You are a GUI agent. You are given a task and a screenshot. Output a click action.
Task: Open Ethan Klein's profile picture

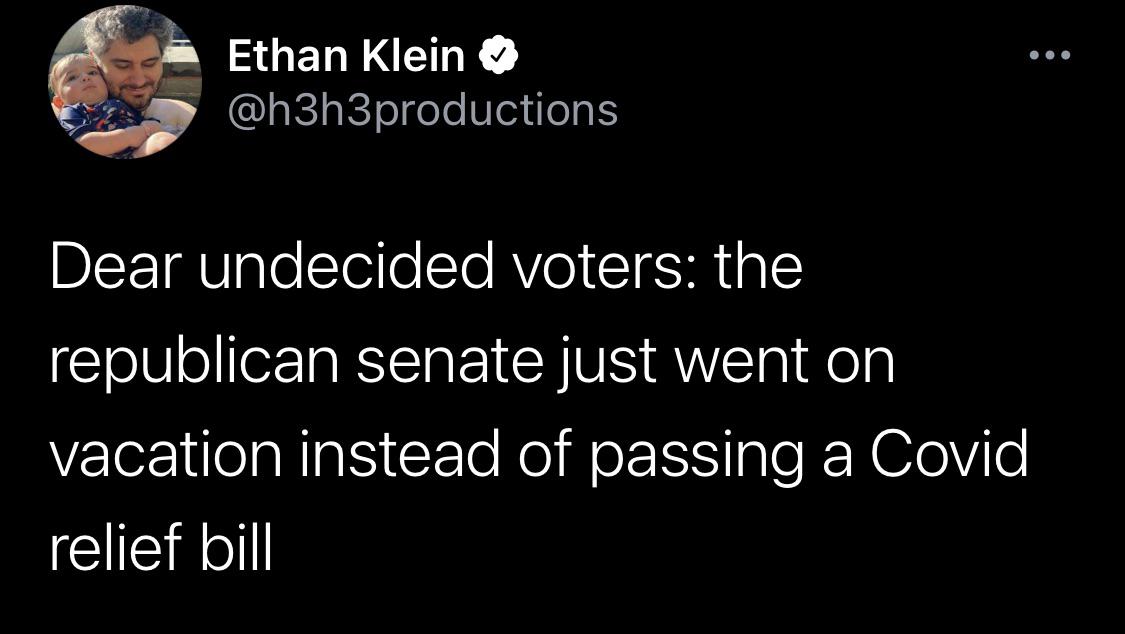click(x=124, y=84)
